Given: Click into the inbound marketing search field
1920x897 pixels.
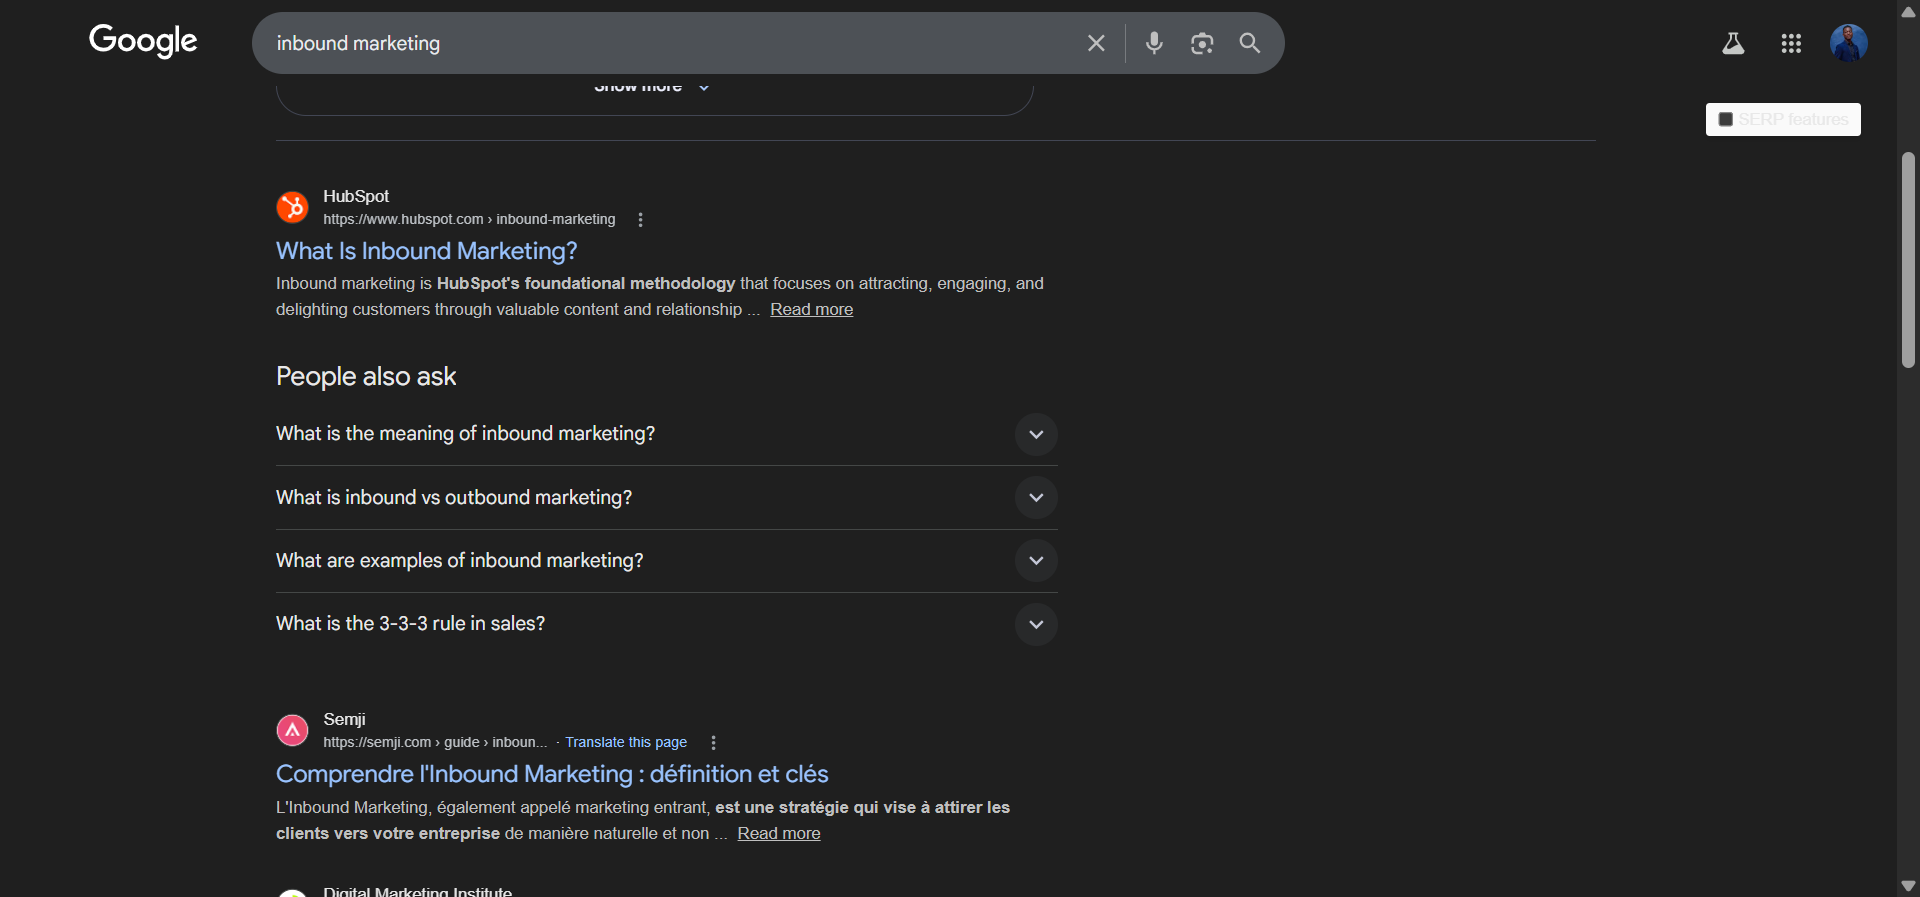Looking at the screenshot, I should [x=670, y=43].
